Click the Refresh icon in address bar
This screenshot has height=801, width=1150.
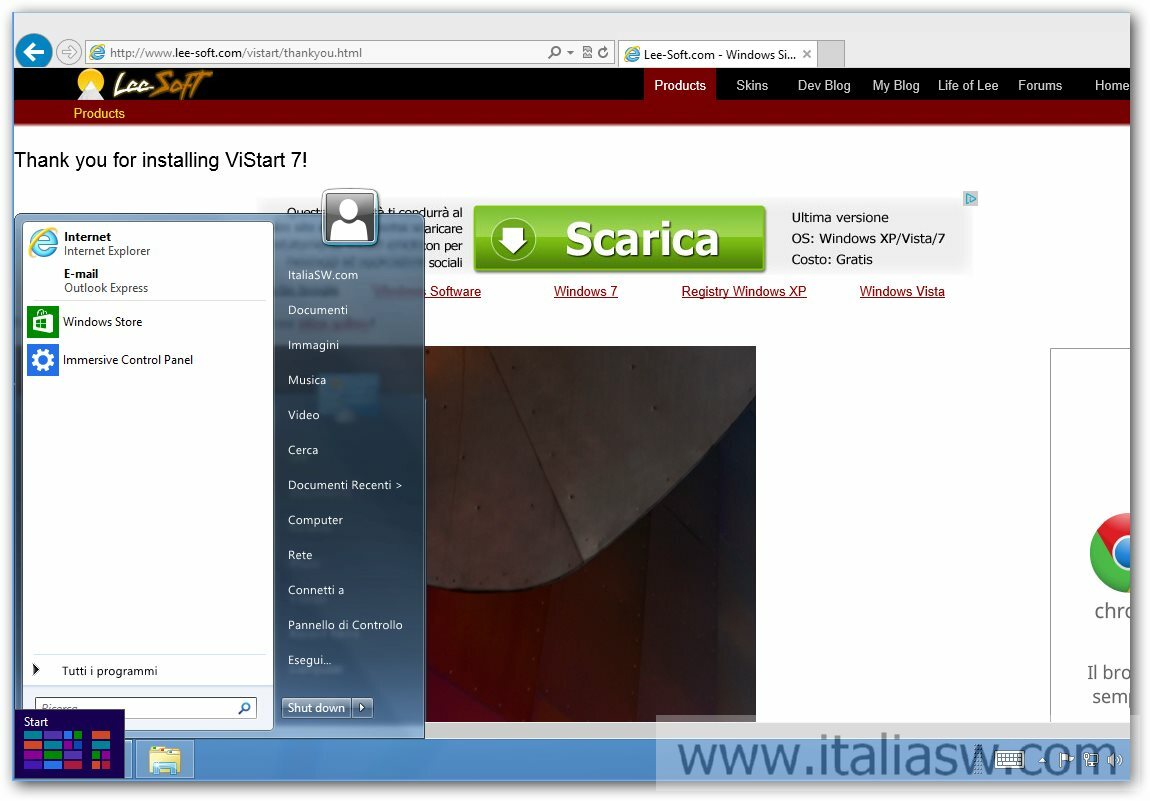[603, 52]
